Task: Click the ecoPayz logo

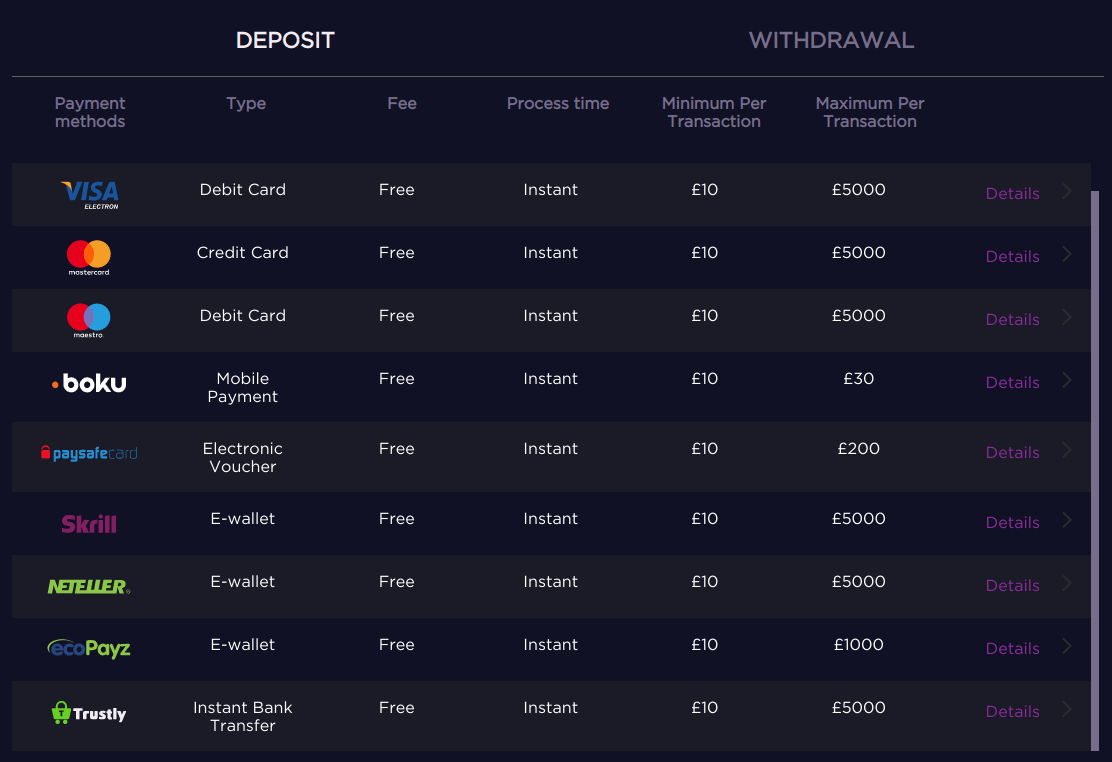Action: (89, 648)
